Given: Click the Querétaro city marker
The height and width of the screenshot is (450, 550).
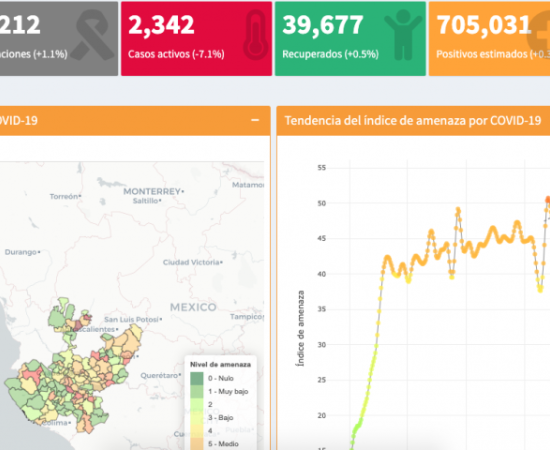Looking at the screenshot, I should point(180,375).
